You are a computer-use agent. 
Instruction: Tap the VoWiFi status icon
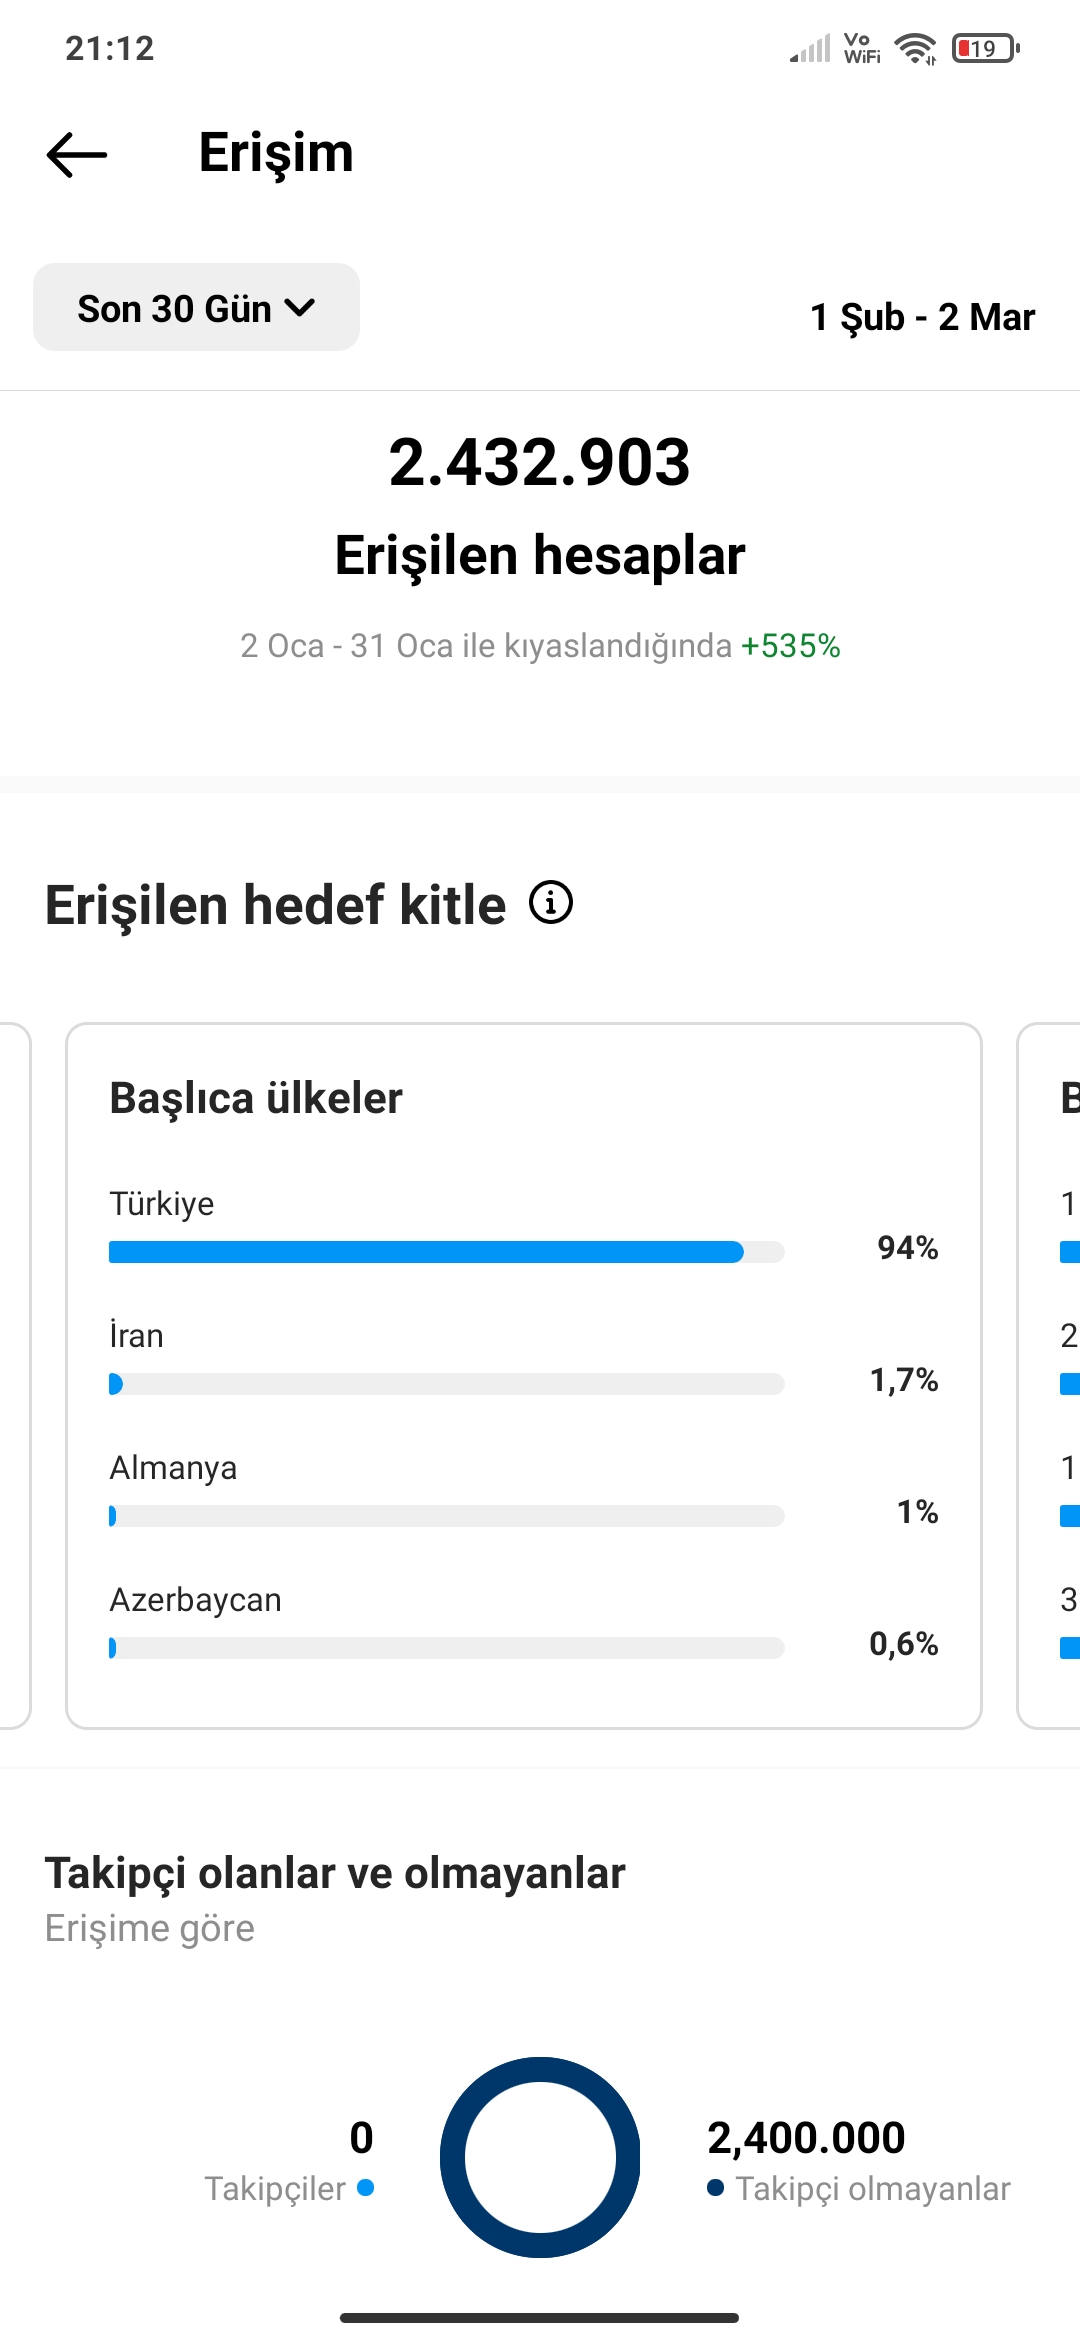click(x=862, y=48)
